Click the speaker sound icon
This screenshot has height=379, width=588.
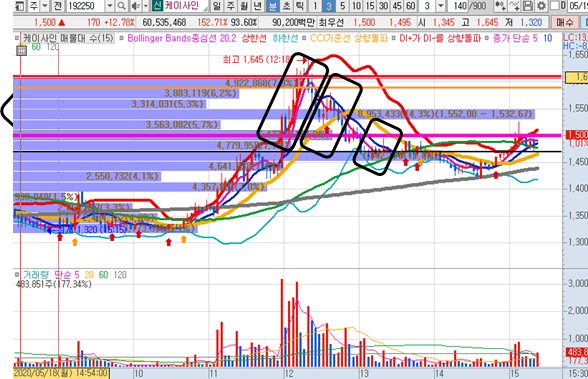tap(135, 6)
